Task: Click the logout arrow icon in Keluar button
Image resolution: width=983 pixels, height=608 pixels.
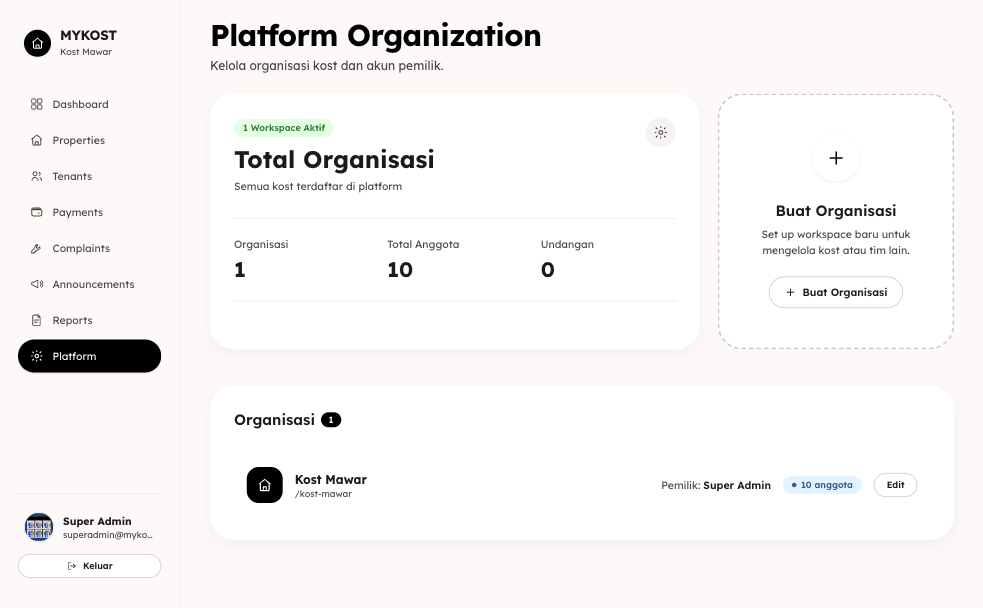Action: click(71, 566)
